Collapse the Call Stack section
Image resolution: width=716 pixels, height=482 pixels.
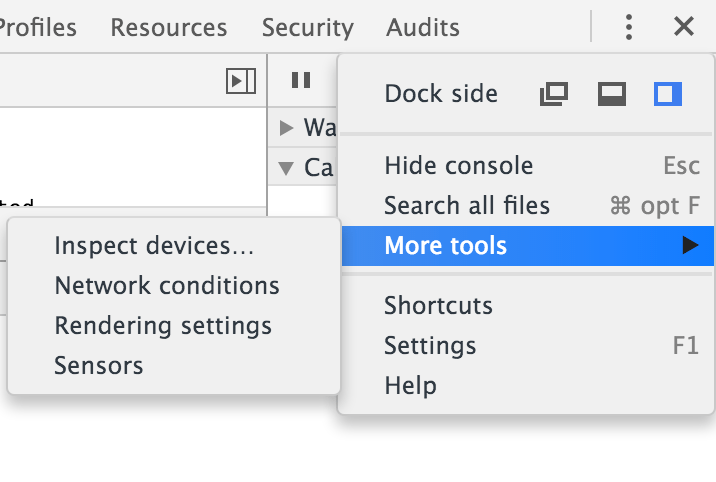[287, 167]
